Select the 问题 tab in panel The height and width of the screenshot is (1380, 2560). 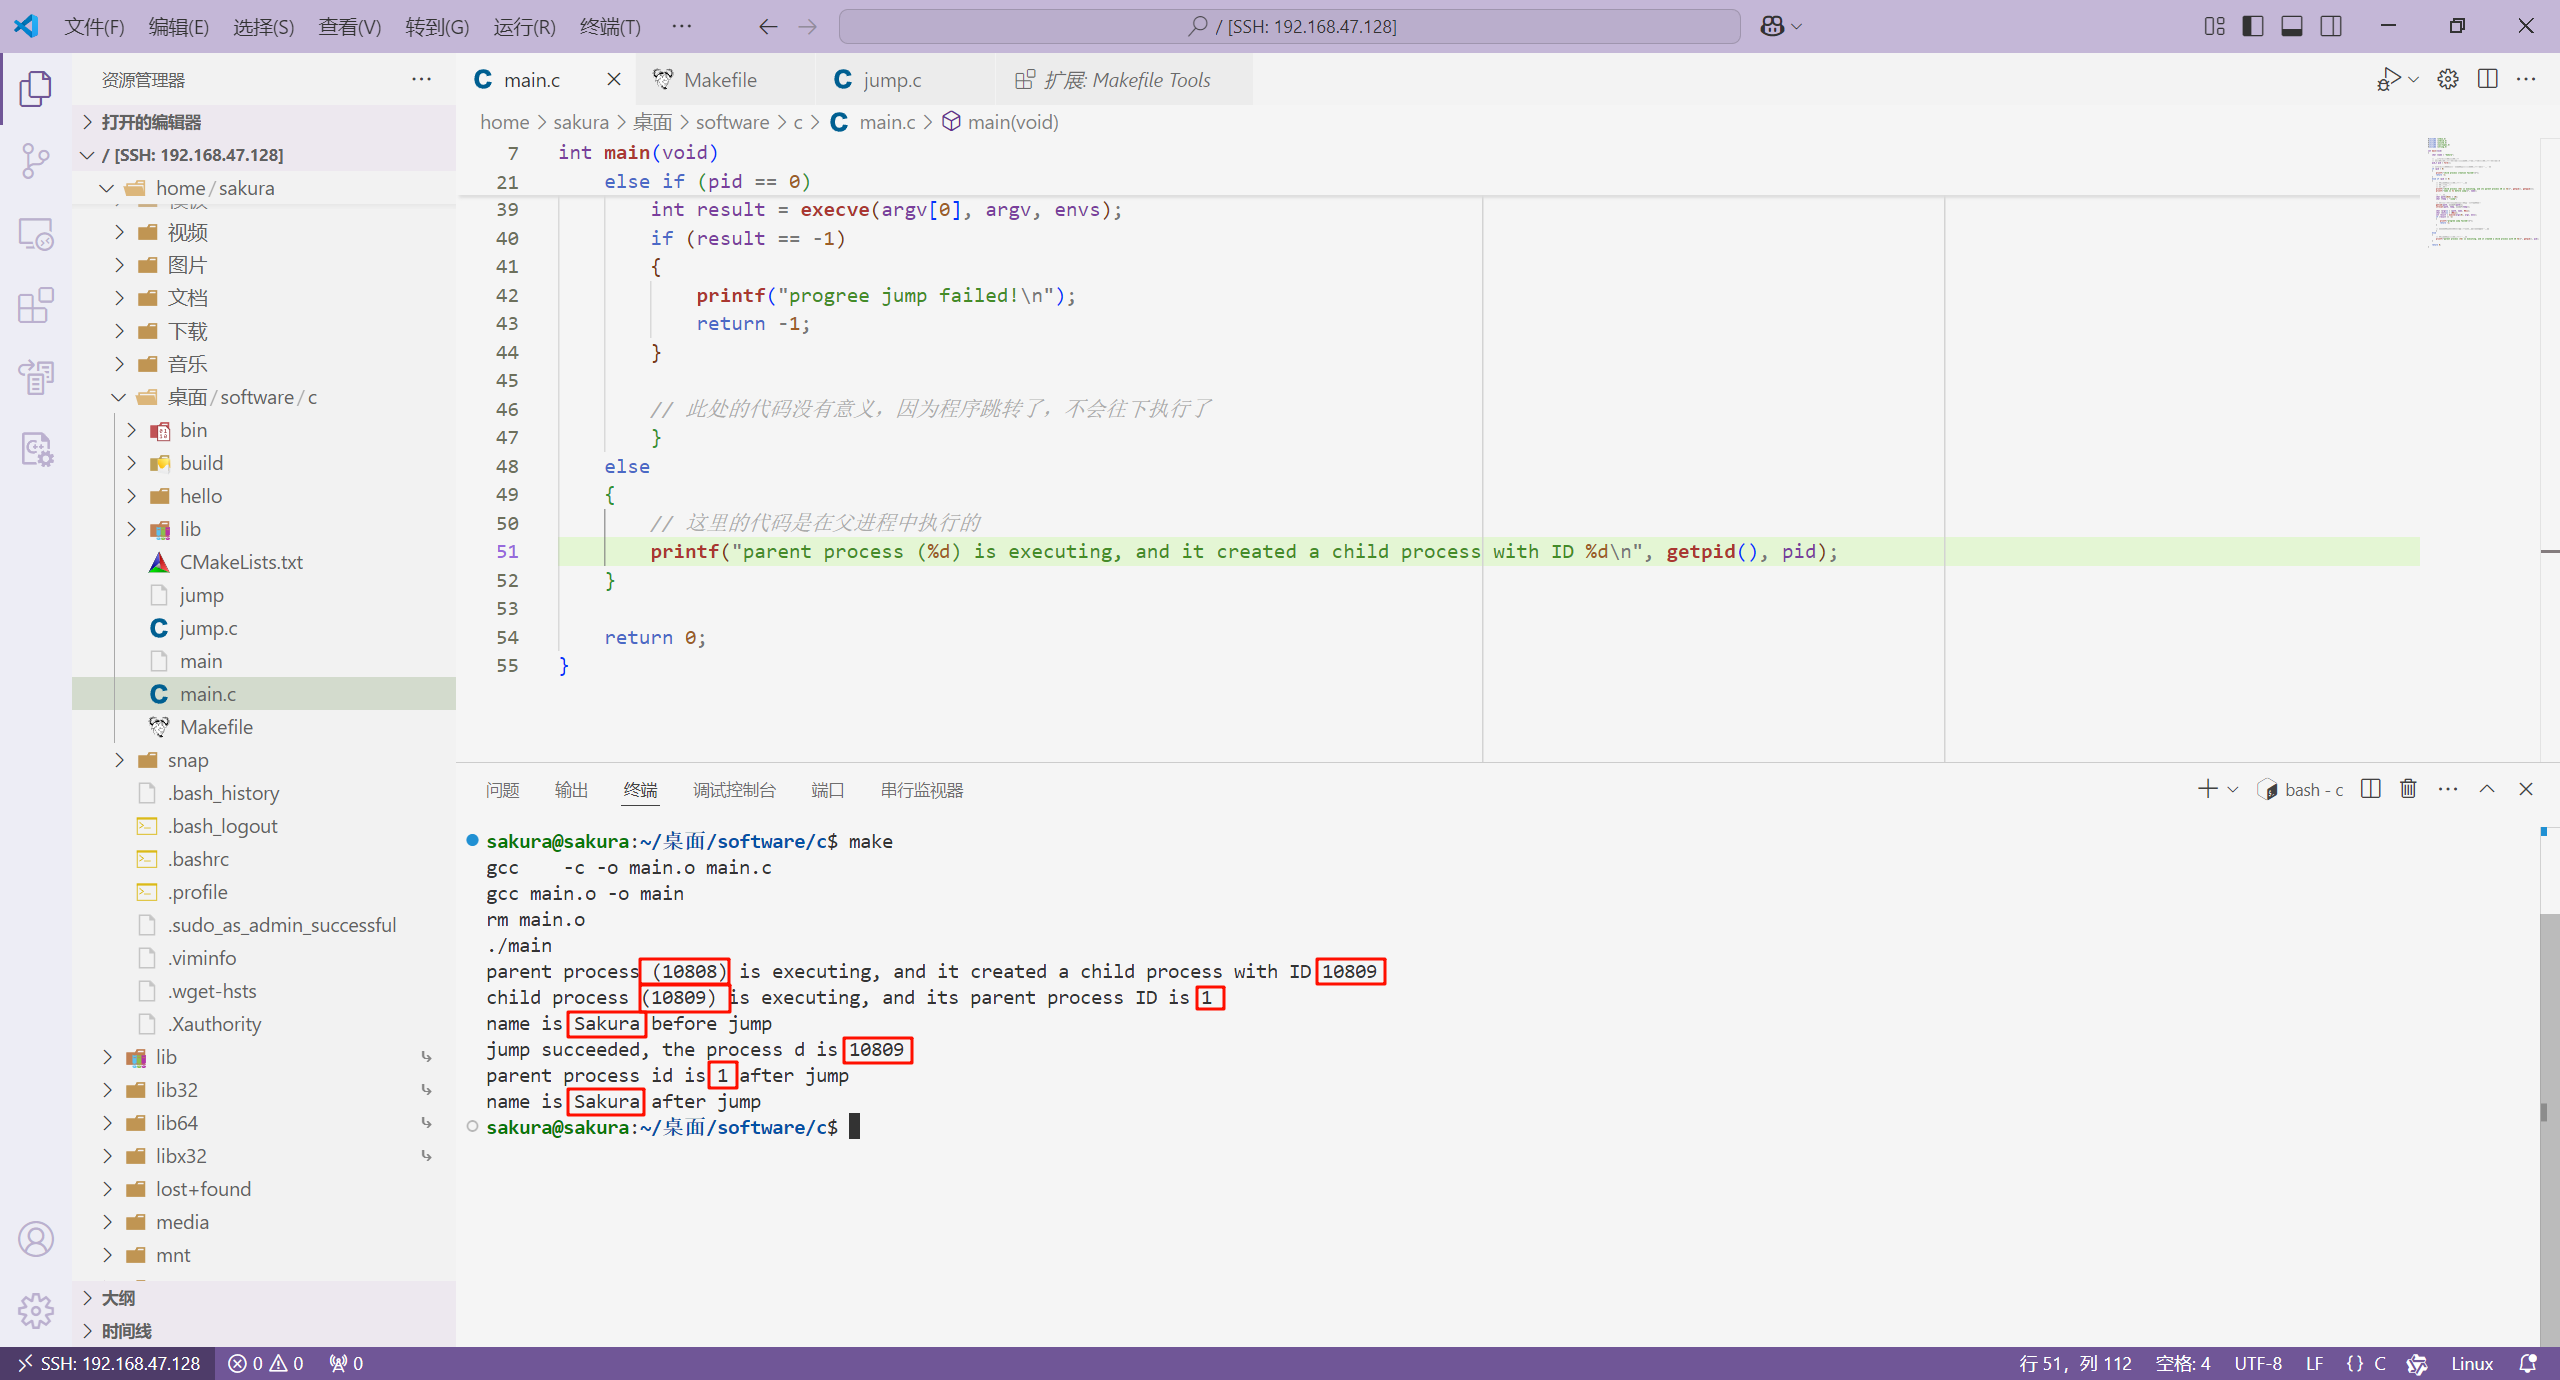[503, 789]
